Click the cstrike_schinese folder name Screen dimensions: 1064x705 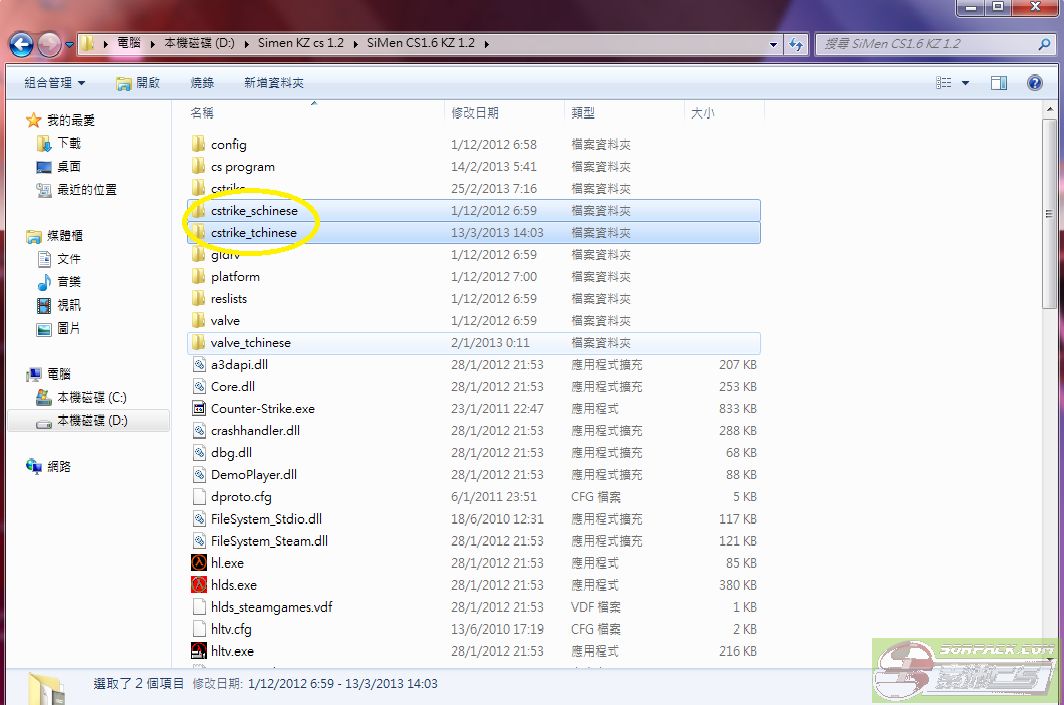(254, 210)
